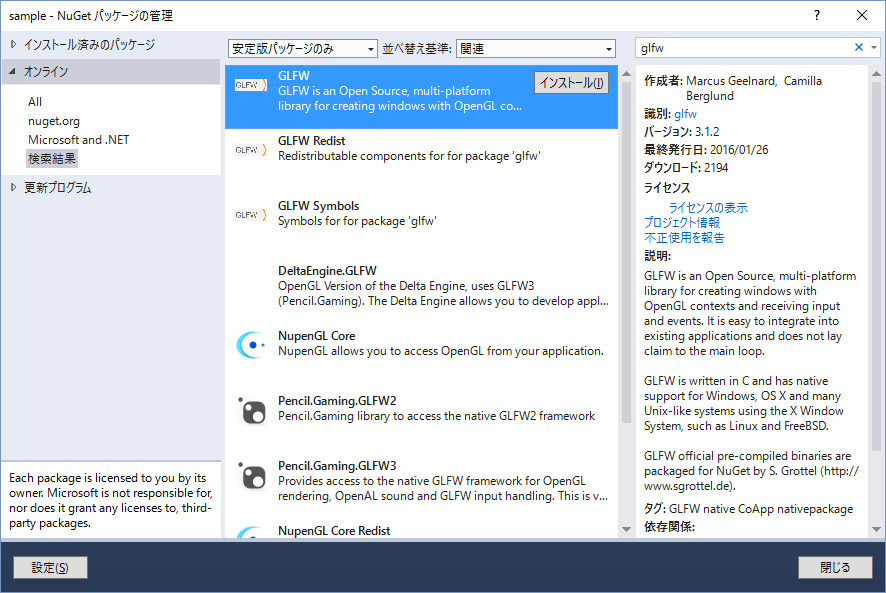This screenshot has width=886, height=593.
Task: Click the 閉じる close button
Action: (835, 568)
